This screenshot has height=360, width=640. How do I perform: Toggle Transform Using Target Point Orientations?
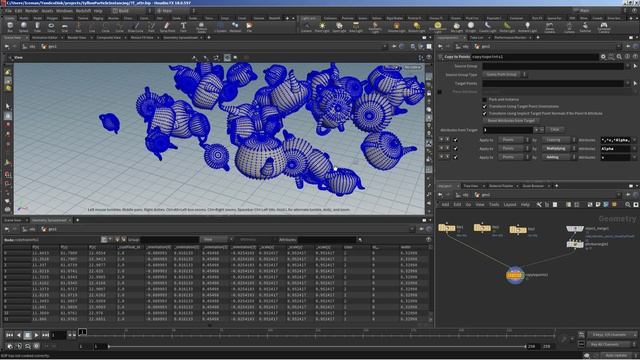tap(484, 107)
